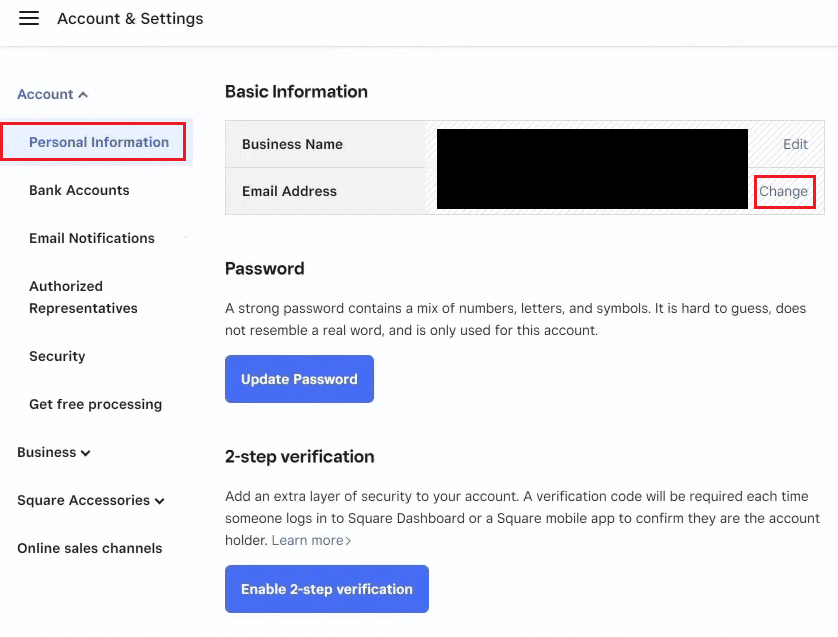Open Authorized Representatives page
Screen dimensions: 838x637
click(83, 297)
